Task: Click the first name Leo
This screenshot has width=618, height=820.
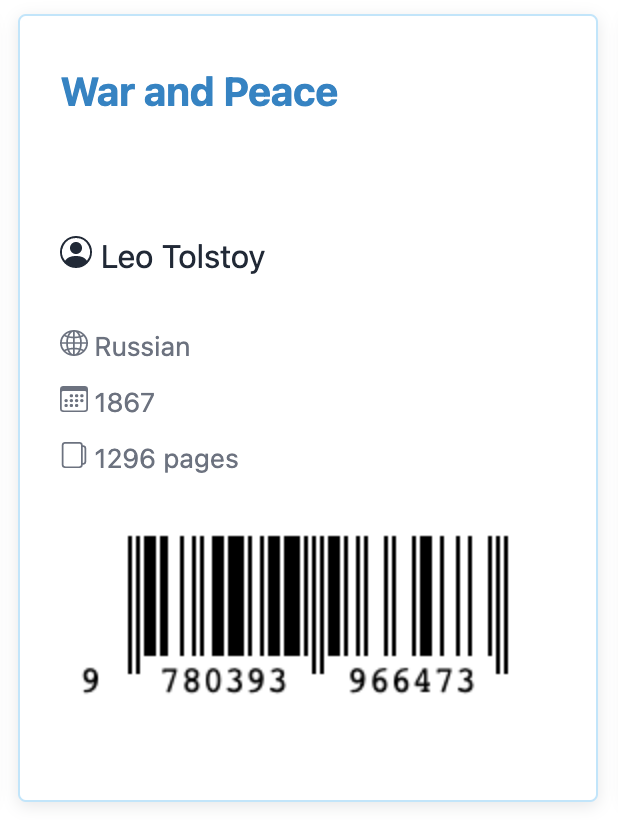Action: 126,257
